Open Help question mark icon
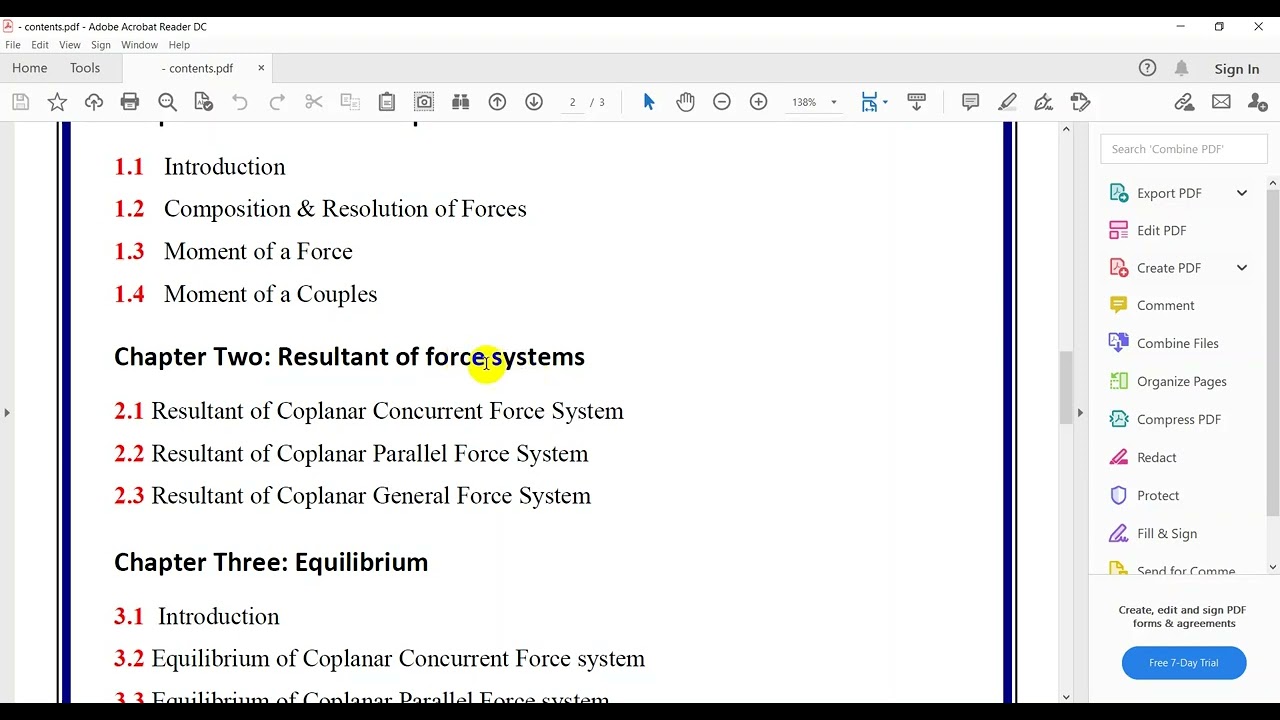 1148,68
